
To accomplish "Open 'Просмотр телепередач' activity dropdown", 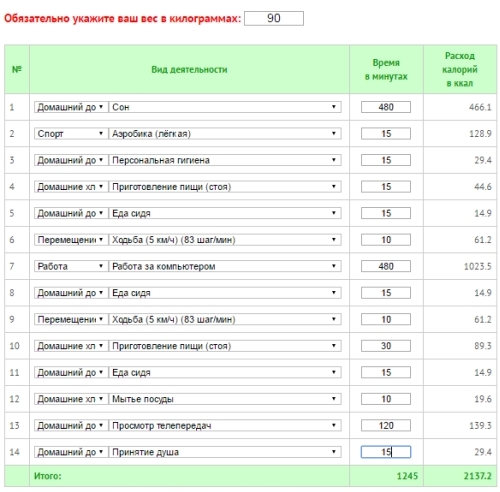I will point(225,425).
